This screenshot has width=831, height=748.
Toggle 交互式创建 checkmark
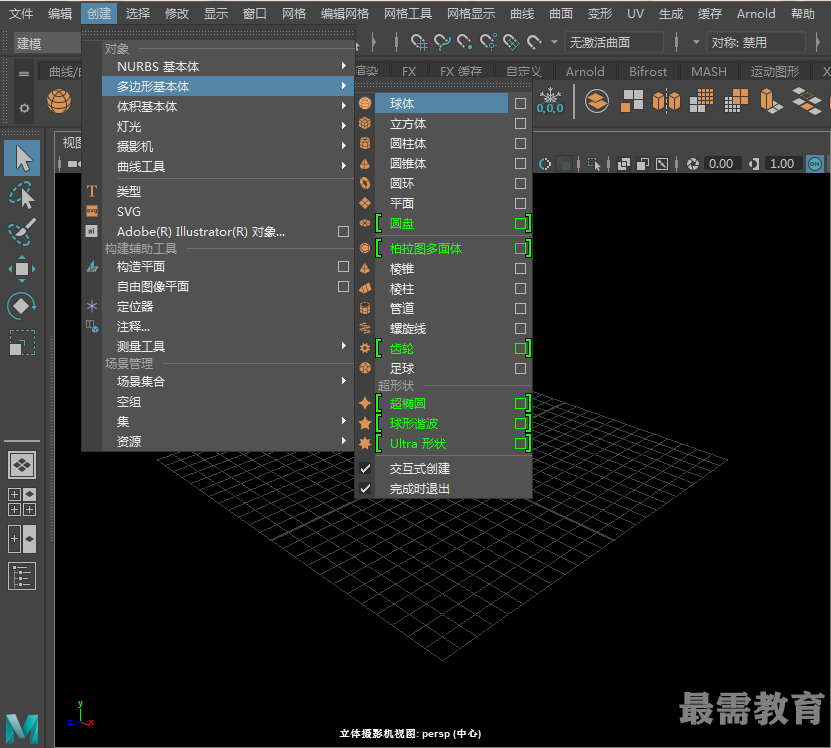pos(365,468)
